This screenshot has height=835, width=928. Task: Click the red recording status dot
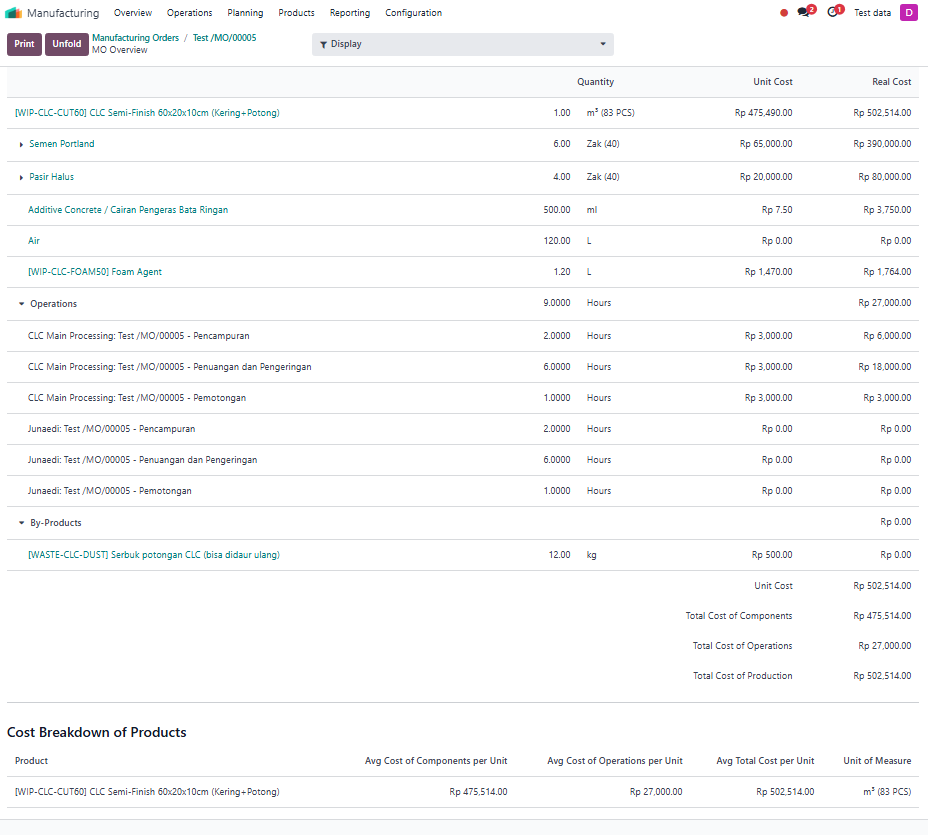click(784, 13)
